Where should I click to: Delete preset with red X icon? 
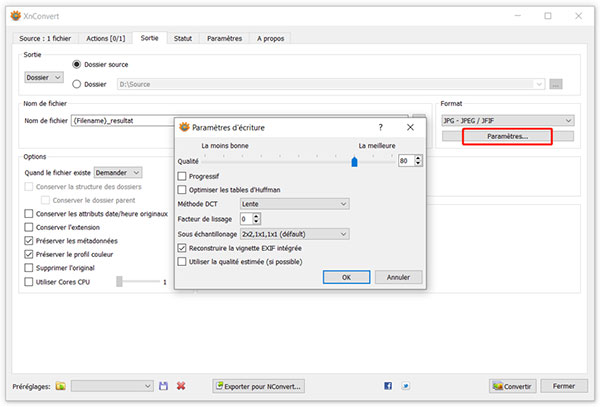(x=181, y=386)
